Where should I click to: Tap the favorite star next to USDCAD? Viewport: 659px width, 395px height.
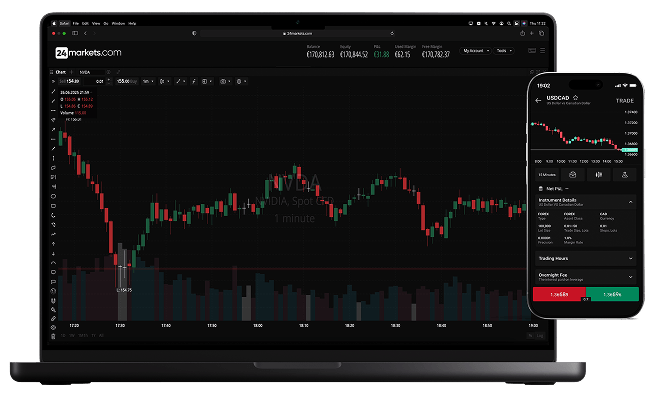575,97
